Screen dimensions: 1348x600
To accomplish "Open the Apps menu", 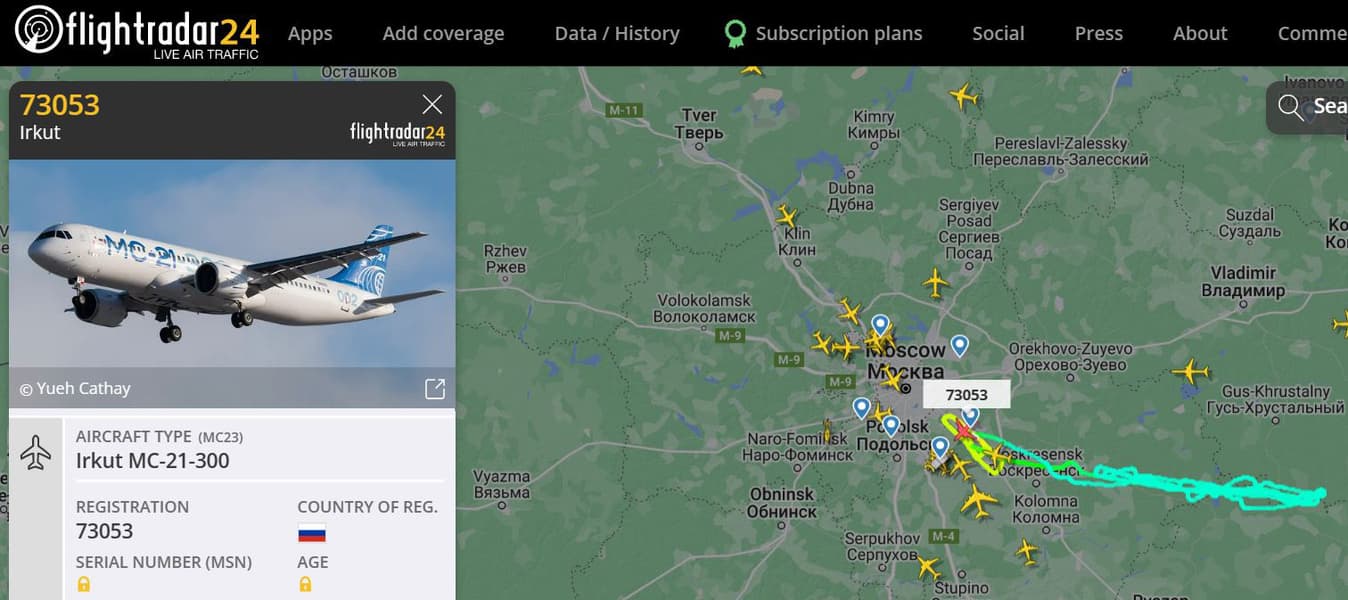I will (x=310, y=33).
